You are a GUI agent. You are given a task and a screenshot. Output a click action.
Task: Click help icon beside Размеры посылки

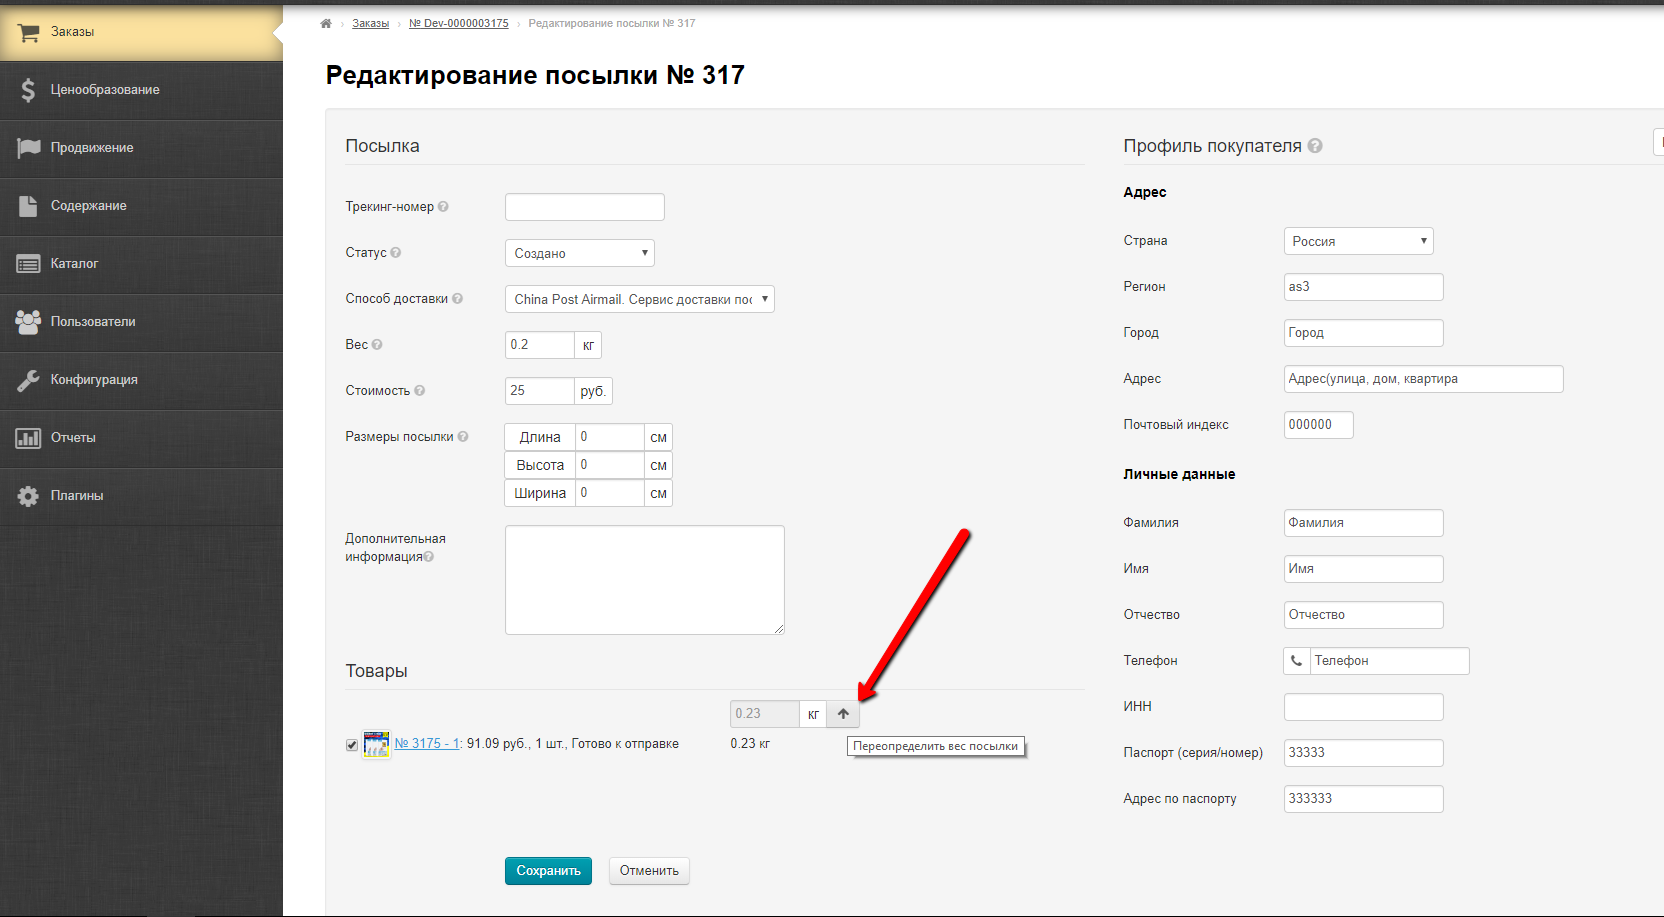pyautogui.click(x=463, y=437)
